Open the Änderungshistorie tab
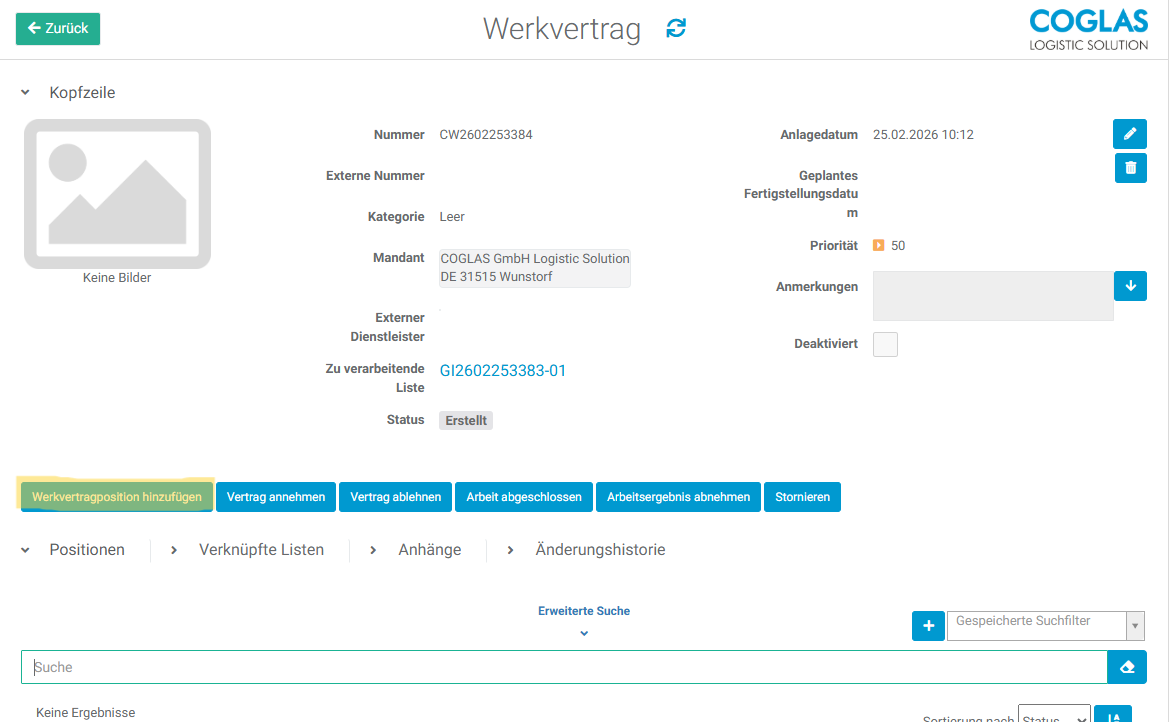Image resolution: width=1169 pixels, height=722 pixels. click(x=600, y=550)
